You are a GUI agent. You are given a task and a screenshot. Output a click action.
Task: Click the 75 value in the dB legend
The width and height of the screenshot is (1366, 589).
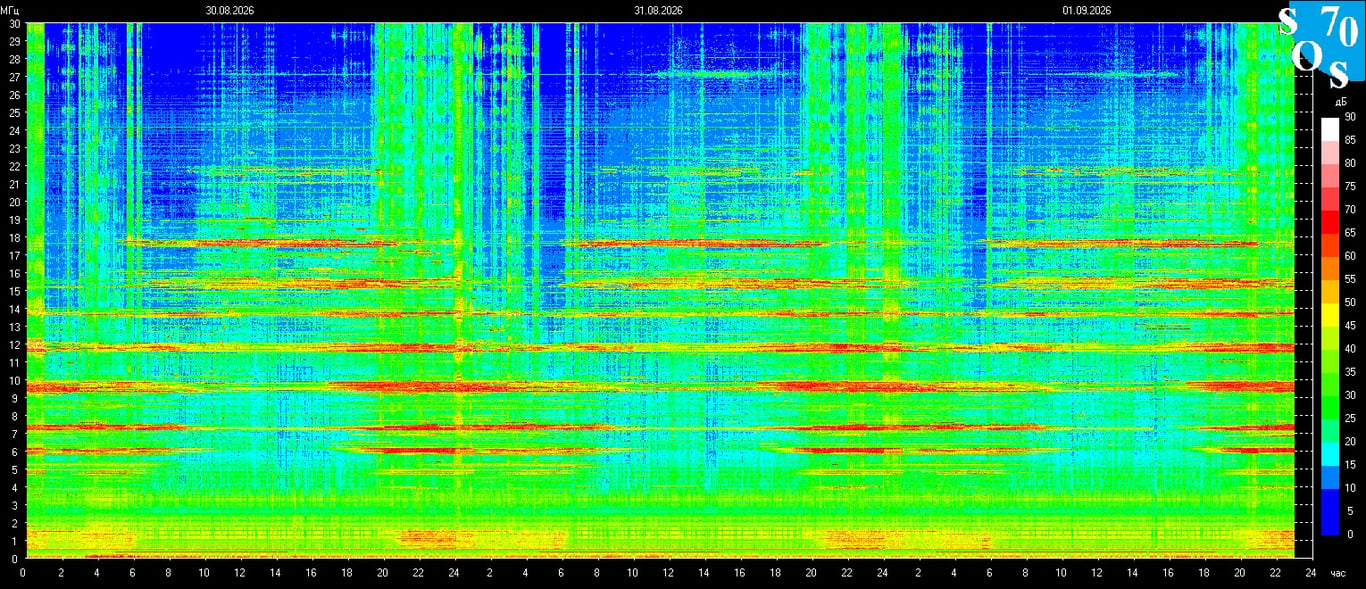(1350, 186)
